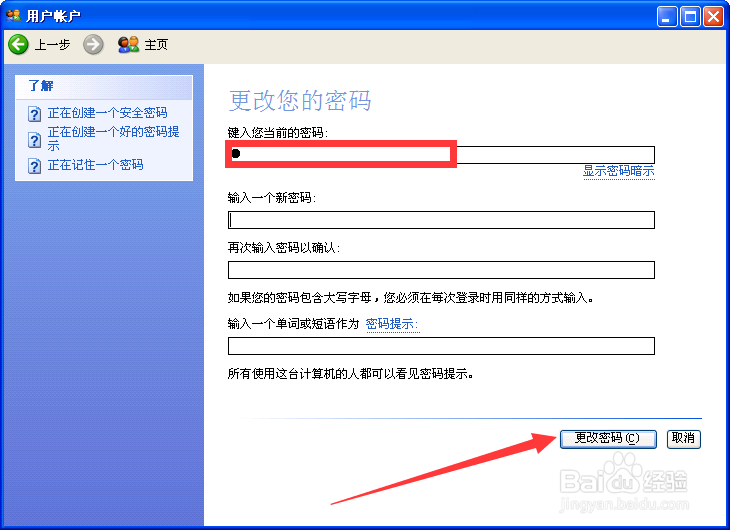Click the 用户帐户 title bar icon
The height and width of the screenshot is (530, 730).
[x=13, y=16]
